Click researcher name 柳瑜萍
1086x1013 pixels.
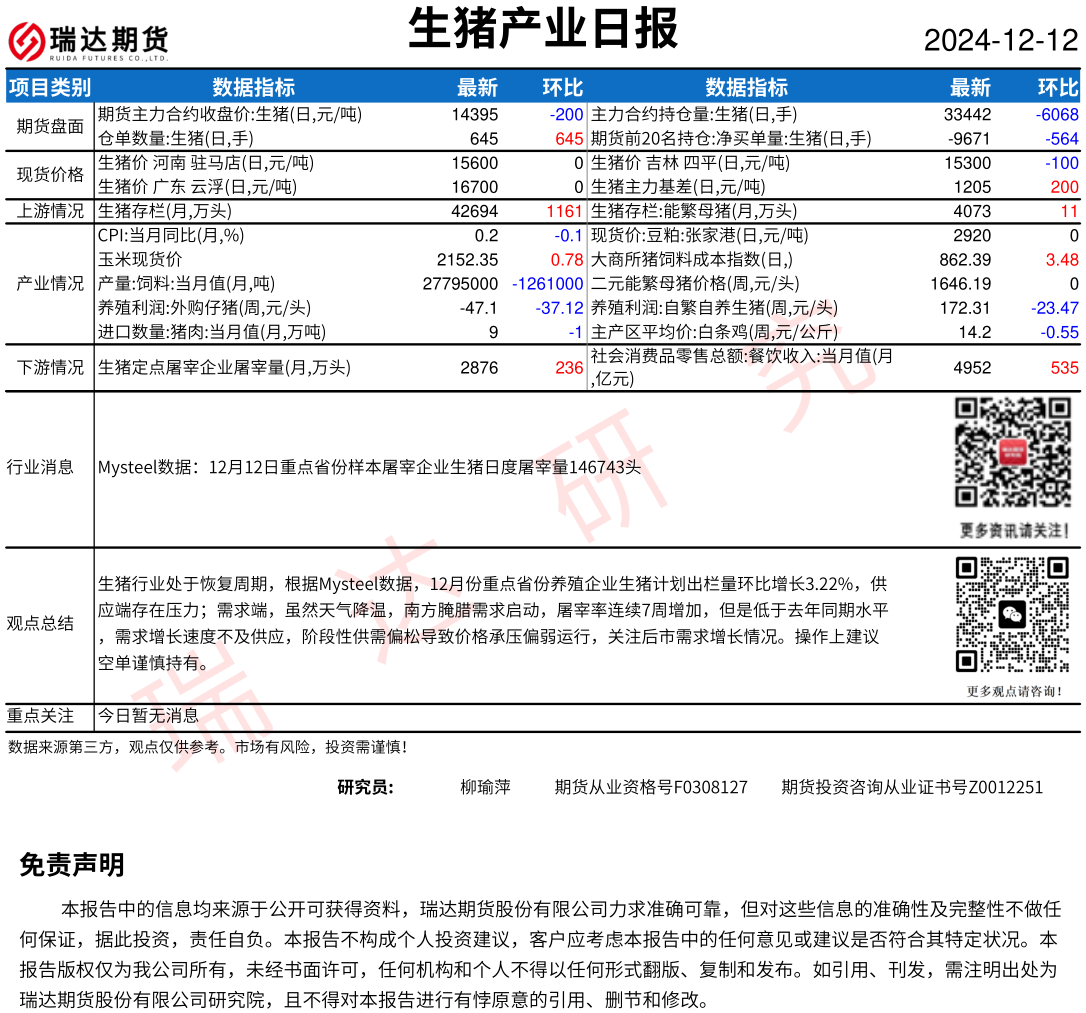coord(485,787)
